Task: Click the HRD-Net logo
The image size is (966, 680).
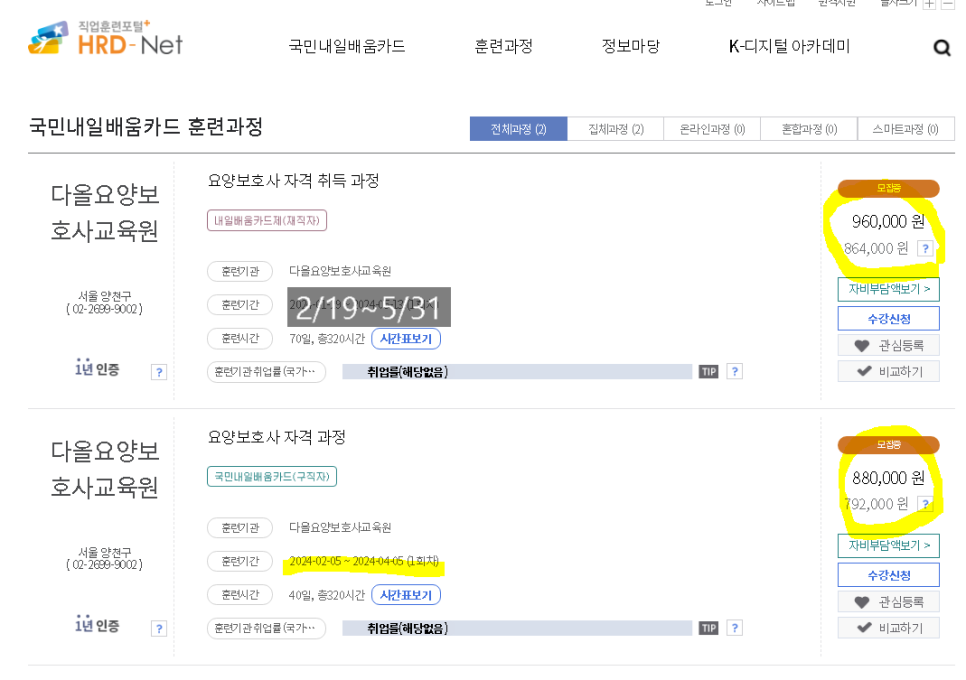Action: [x=105, y=38]
